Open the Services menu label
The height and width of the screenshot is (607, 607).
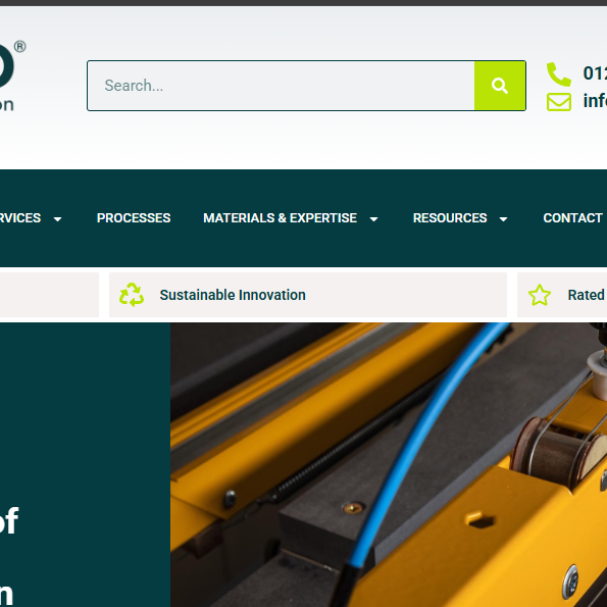click(x=20, y=218)
